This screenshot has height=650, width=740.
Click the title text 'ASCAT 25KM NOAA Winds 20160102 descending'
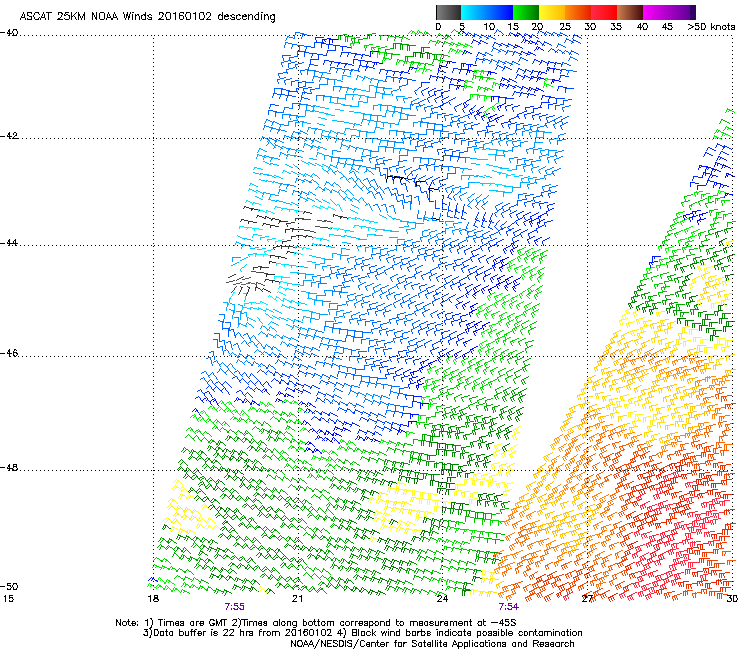tap(147, 16)
